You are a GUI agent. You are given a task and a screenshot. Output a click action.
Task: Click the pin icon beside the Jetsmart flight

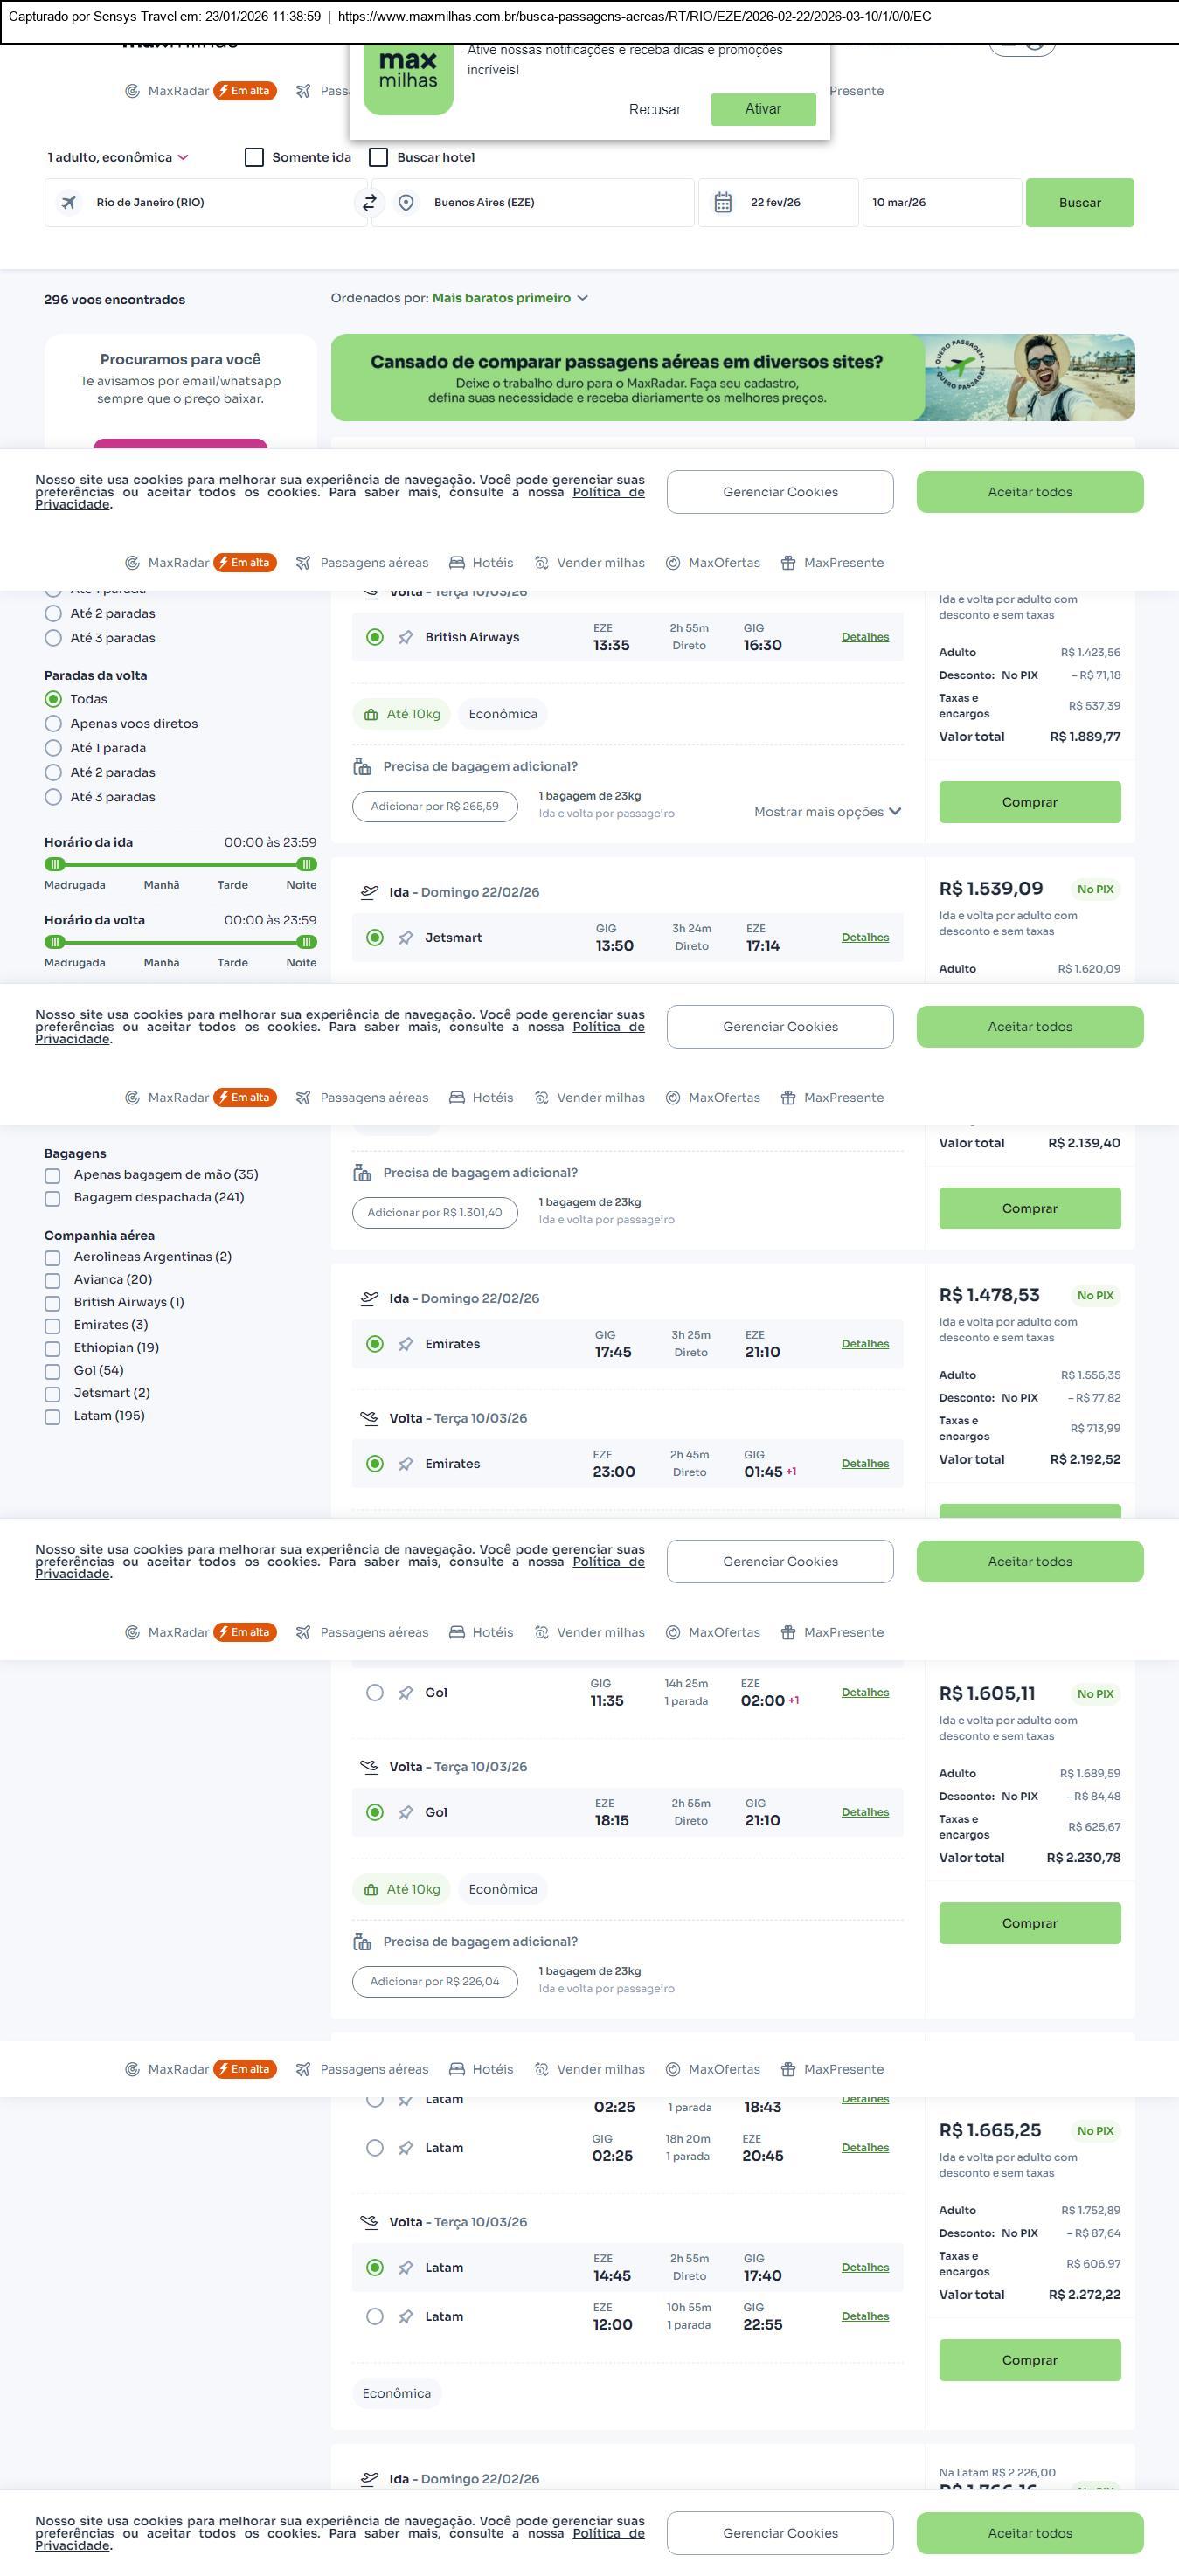click(x=406, y=938)
